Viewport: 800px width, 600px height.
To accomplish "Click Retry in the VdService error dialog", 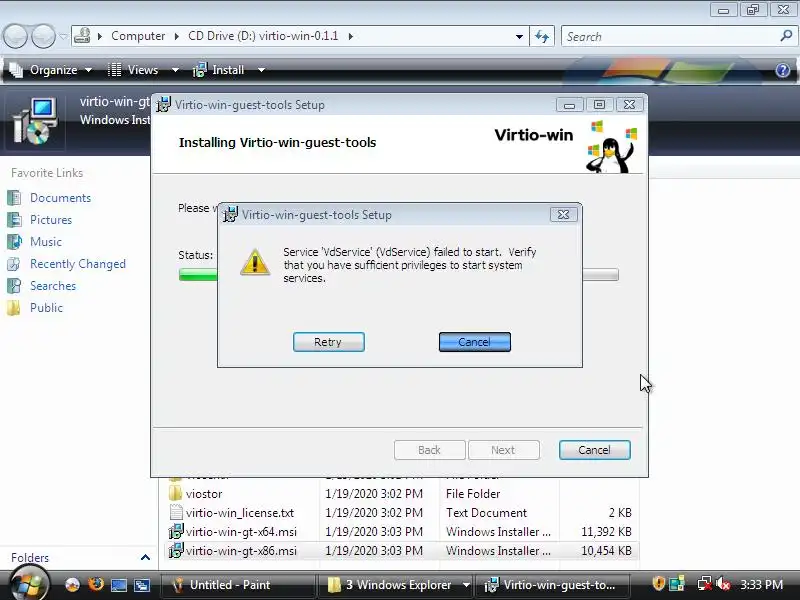I will coord(329,342).
